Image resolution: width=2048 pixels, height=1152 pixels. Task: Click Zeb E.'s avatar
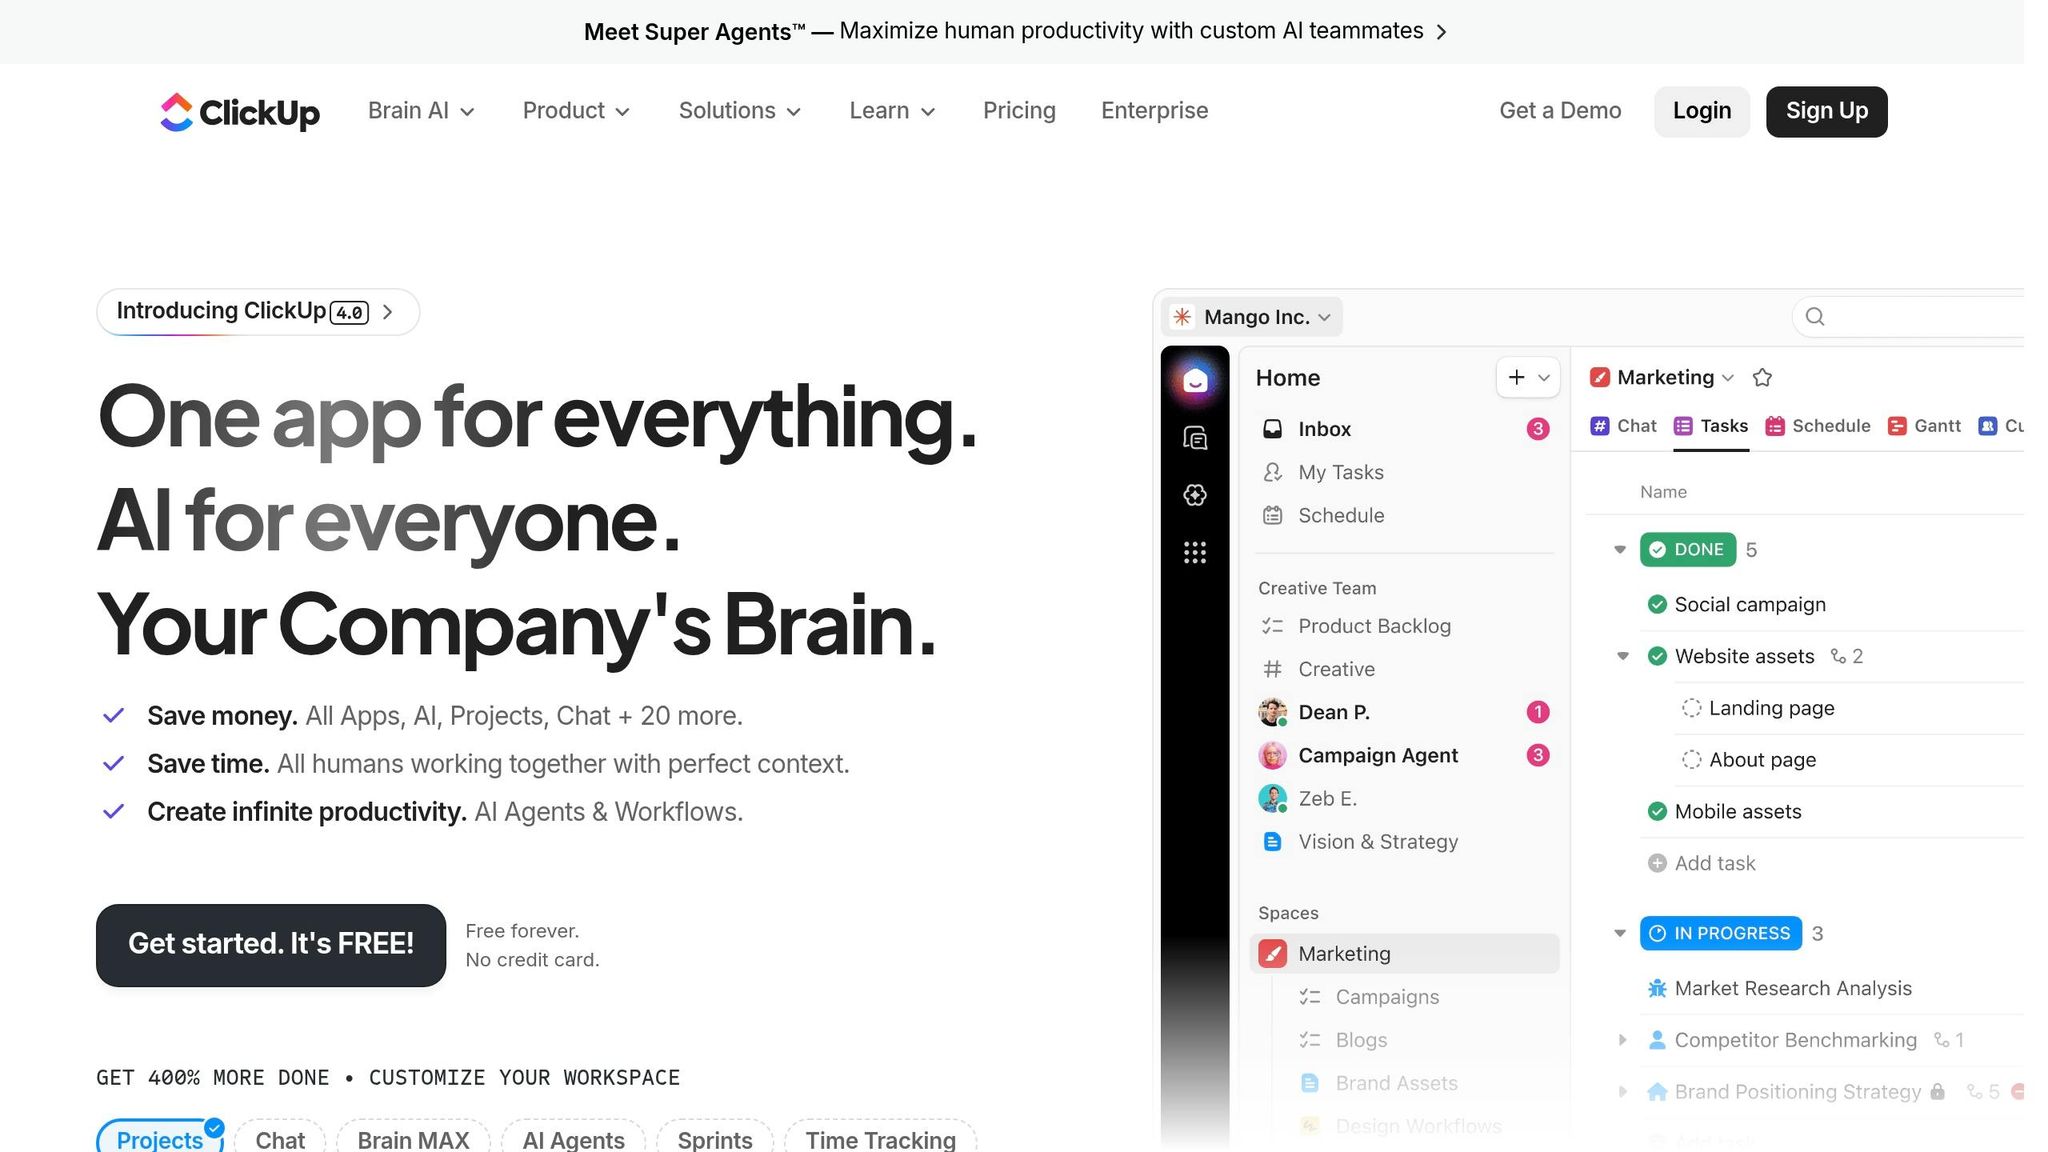[x=1273, y=798]
